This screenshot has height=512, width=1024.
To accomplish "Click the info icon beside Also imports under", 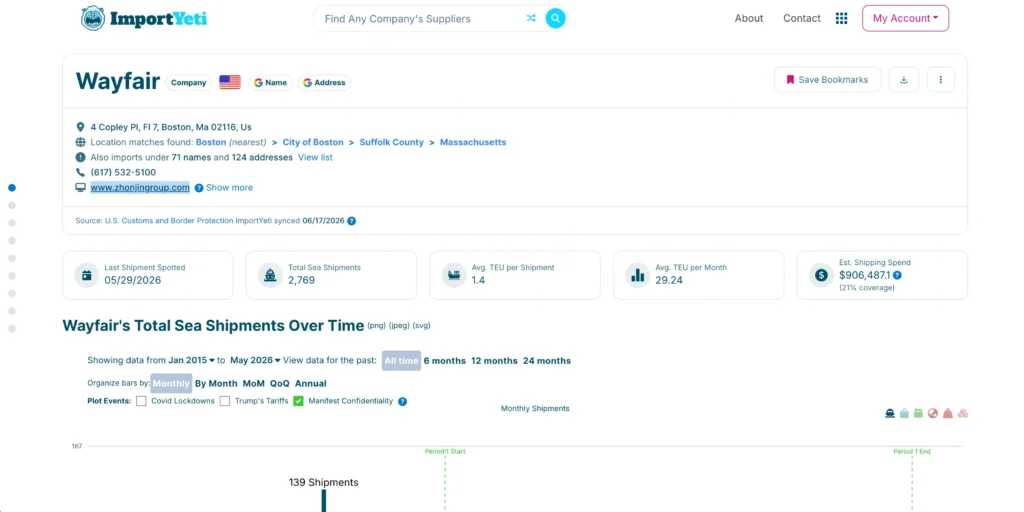I will tap(80, 157).
